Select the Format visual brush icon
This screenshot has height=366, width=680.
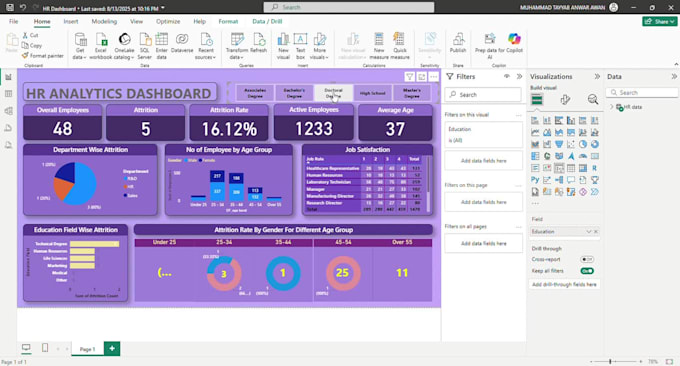pos(565,100)
